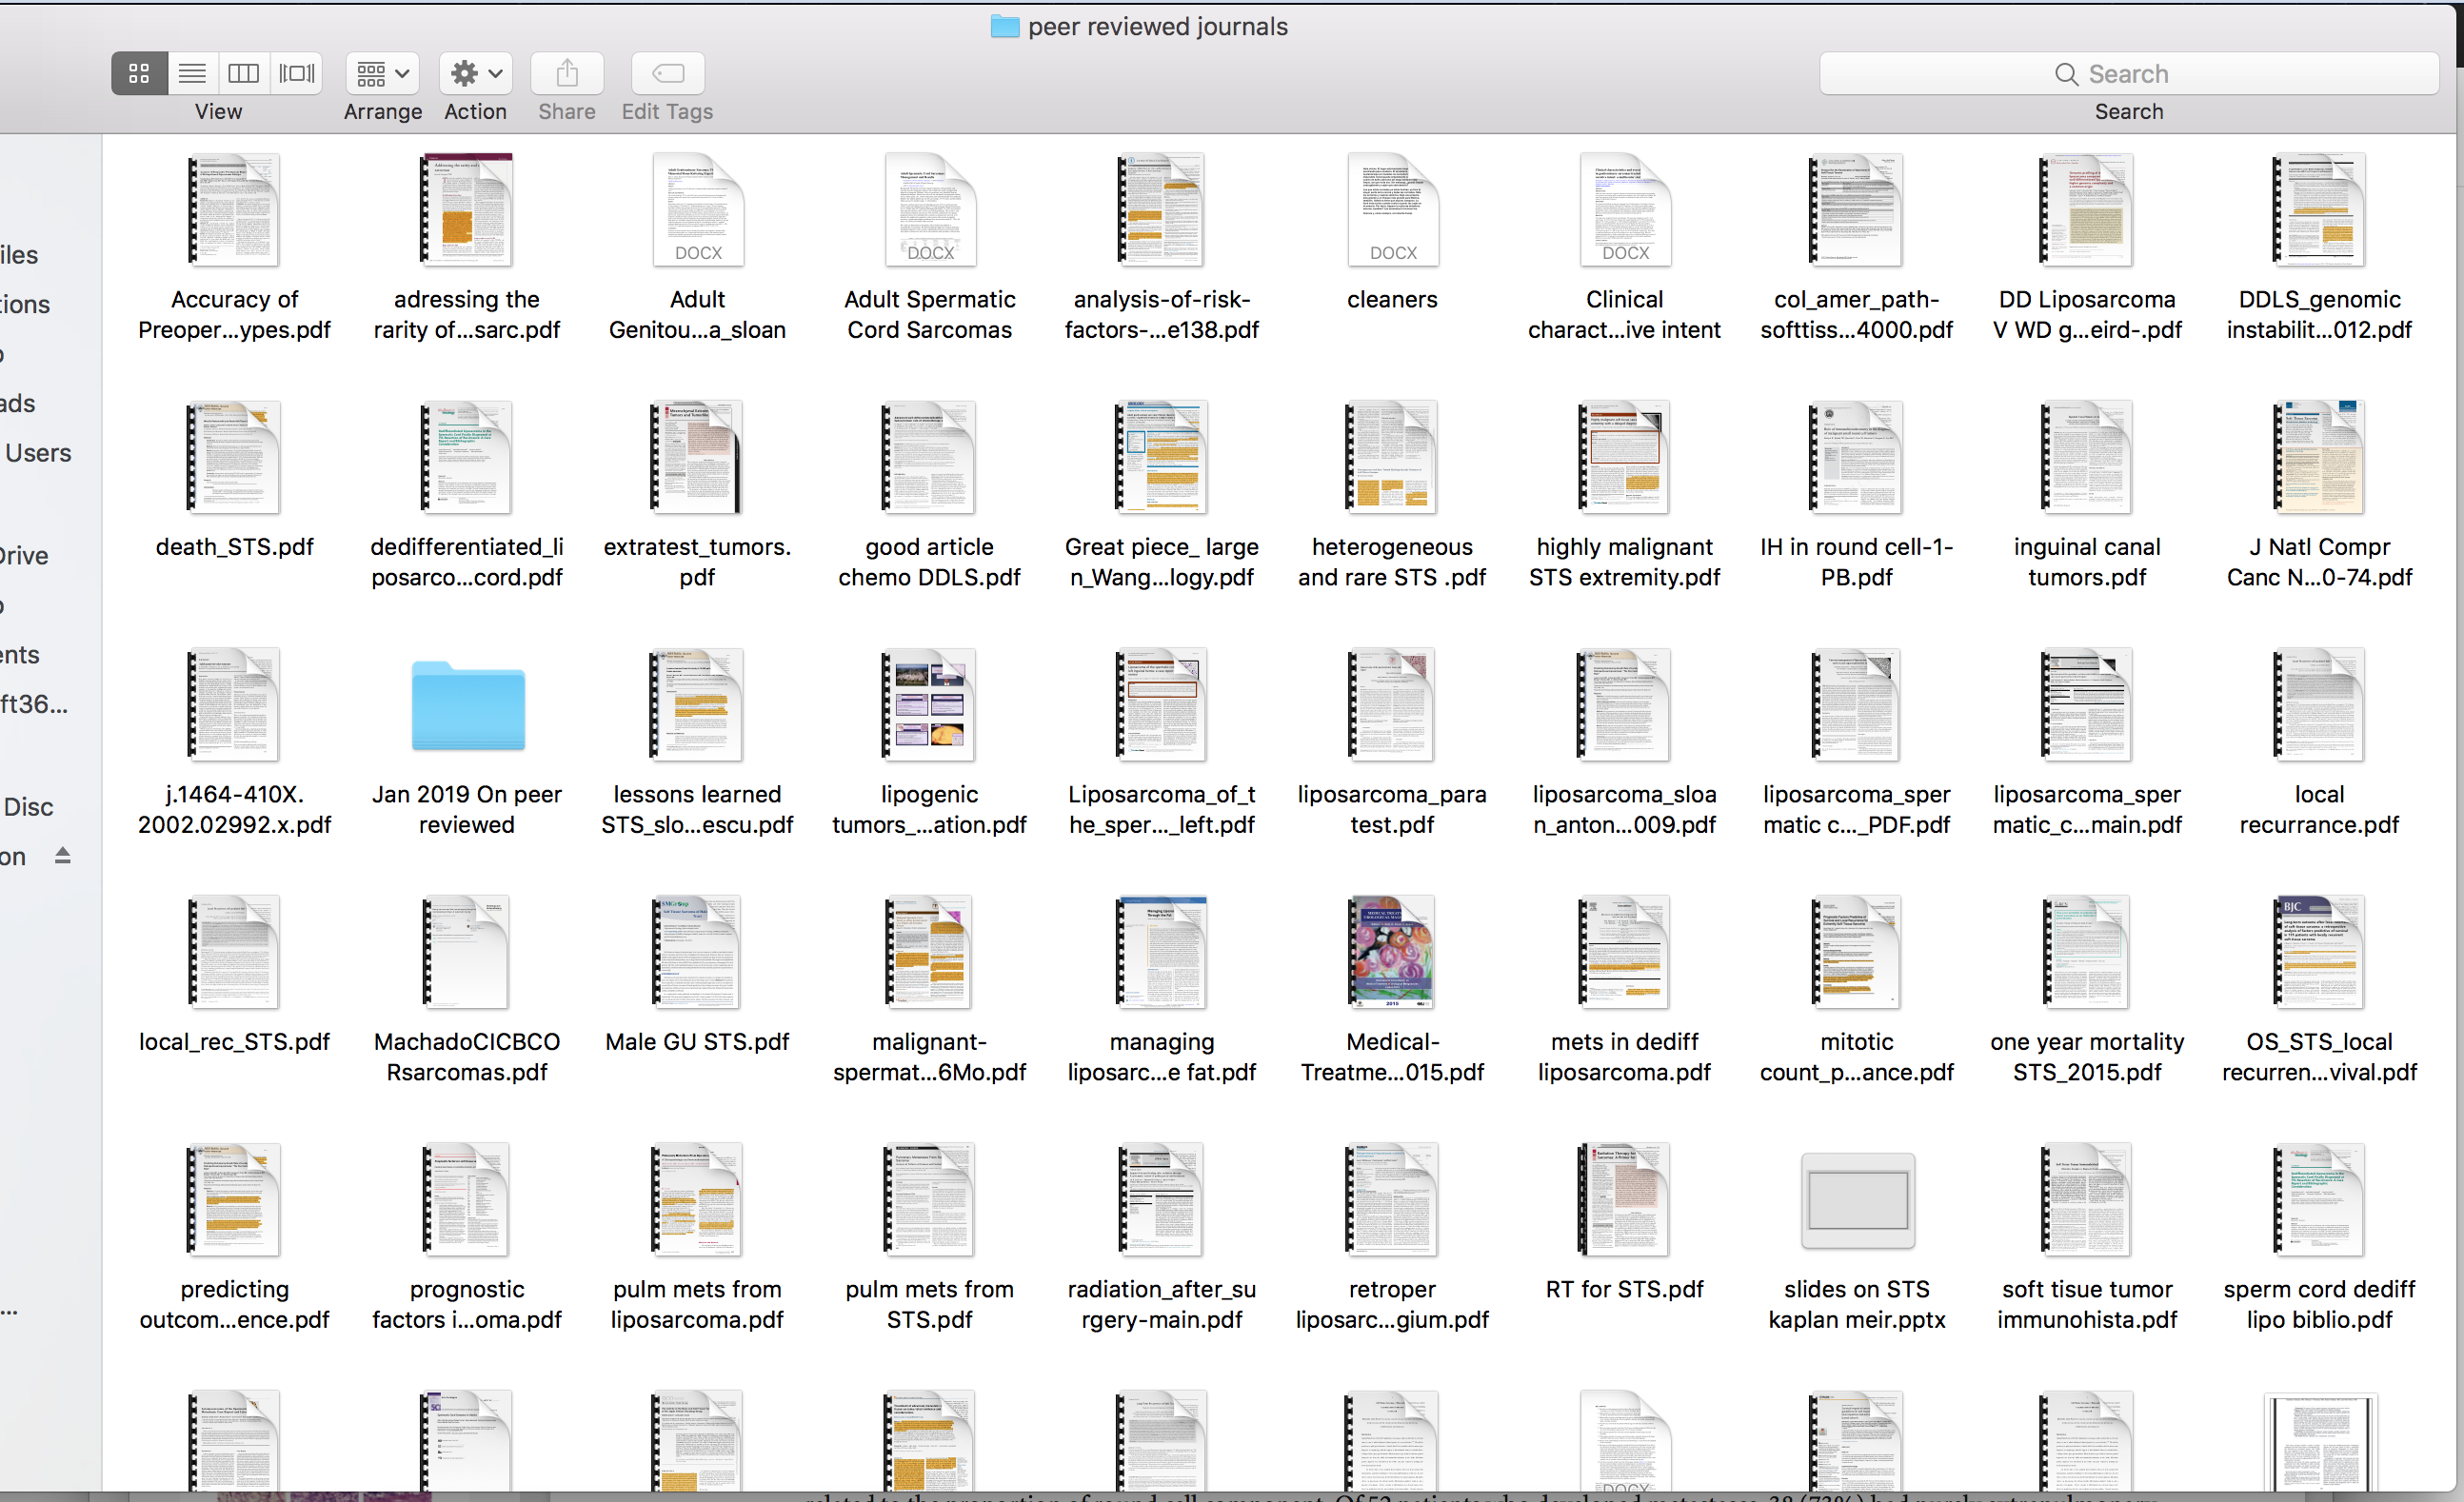This screenshot has width=2464, height=1502.
Task: Switch to icon view mode
Action: tap(139, 73)
